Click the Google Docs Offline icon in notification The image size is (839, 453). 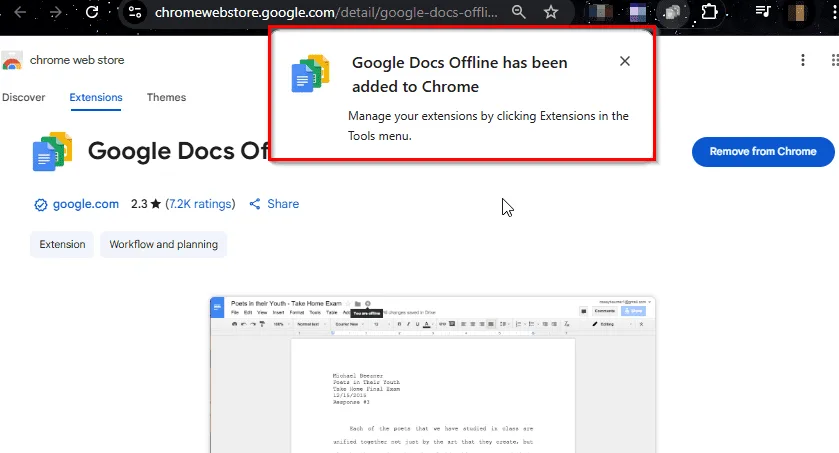310,73
